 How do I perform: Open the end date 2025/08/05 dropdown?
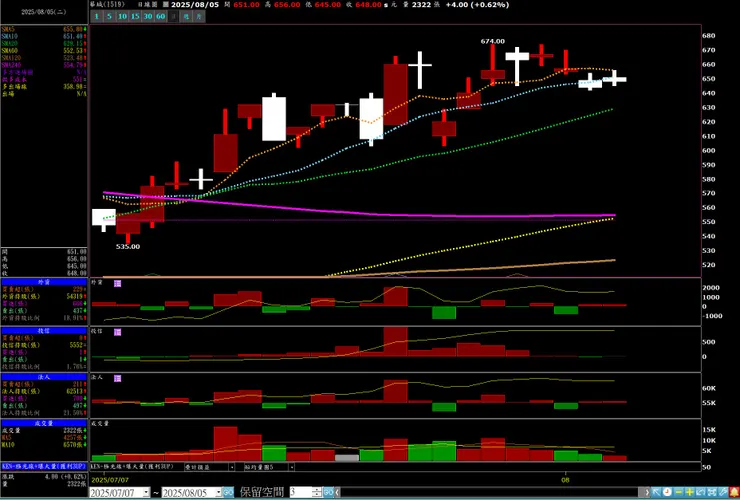point(218,492)
